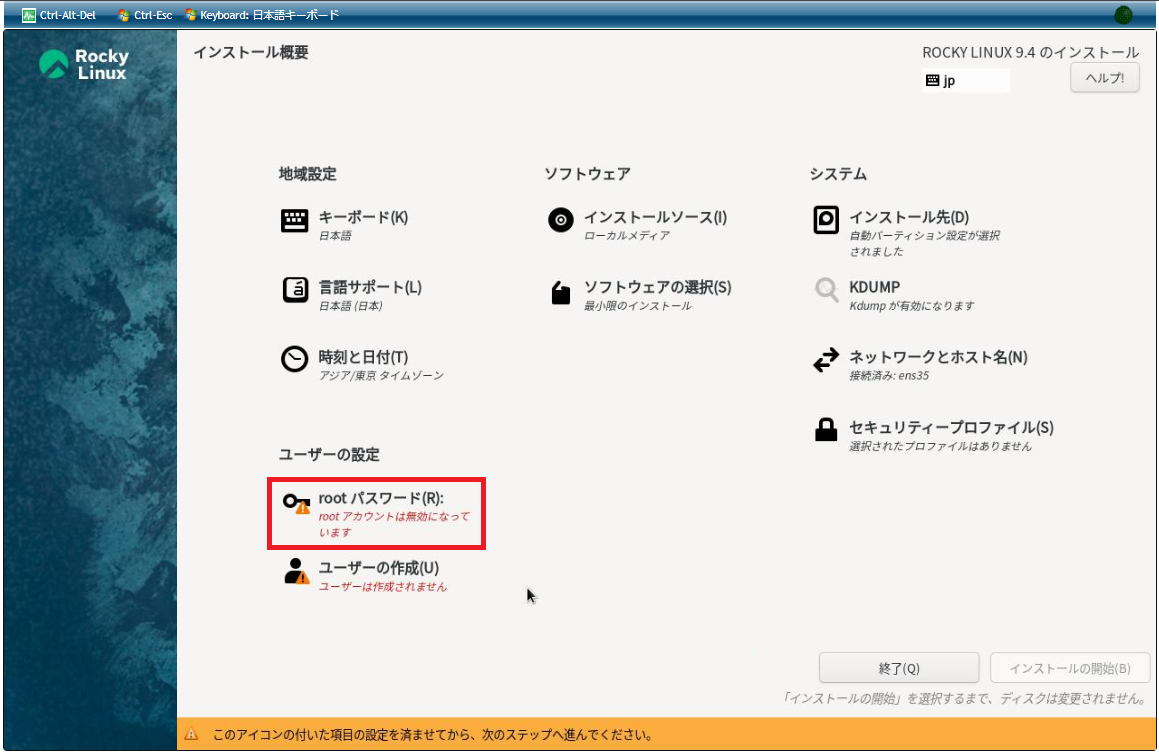Click the 終了(Q) quit button
The image size is (1159, 754).
point(898,668)
